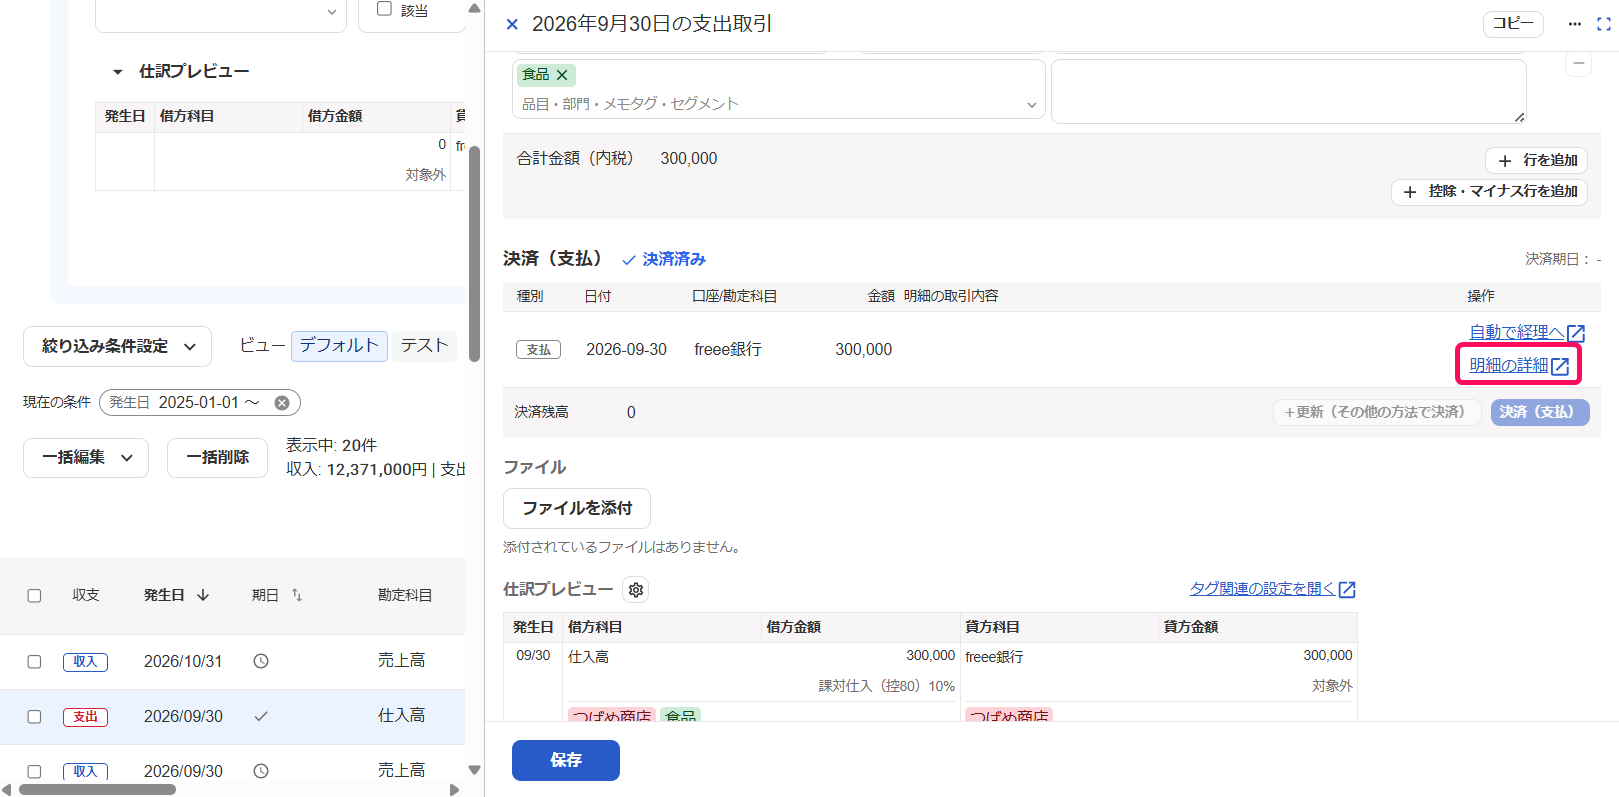The height and width of the screenshot is (797, 1619).
Task: Collapse the left 仕訳プレビュー section
Action: 118,72
